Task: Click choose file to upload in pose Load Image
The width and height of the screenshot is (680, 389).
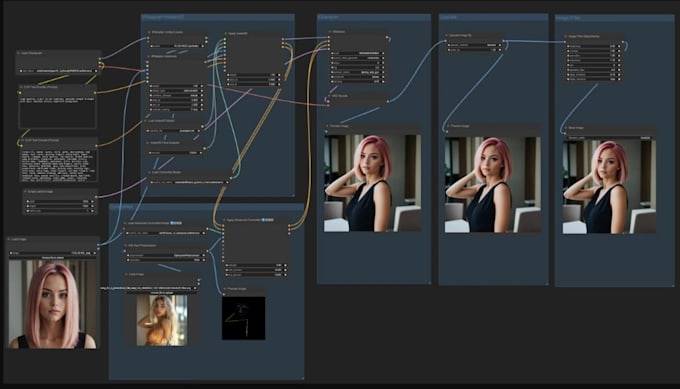Action: pos(162,293)
